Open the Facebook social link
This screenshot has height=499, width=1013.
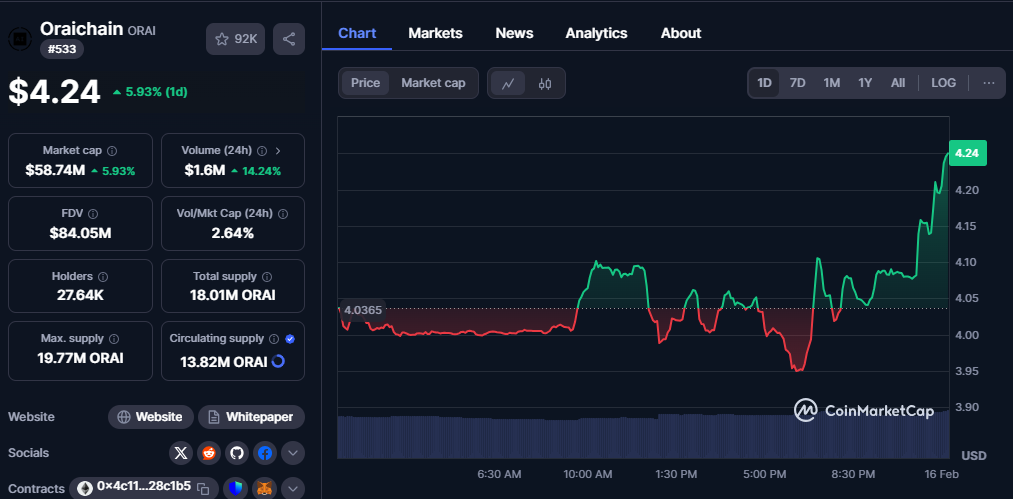[265, 453]
